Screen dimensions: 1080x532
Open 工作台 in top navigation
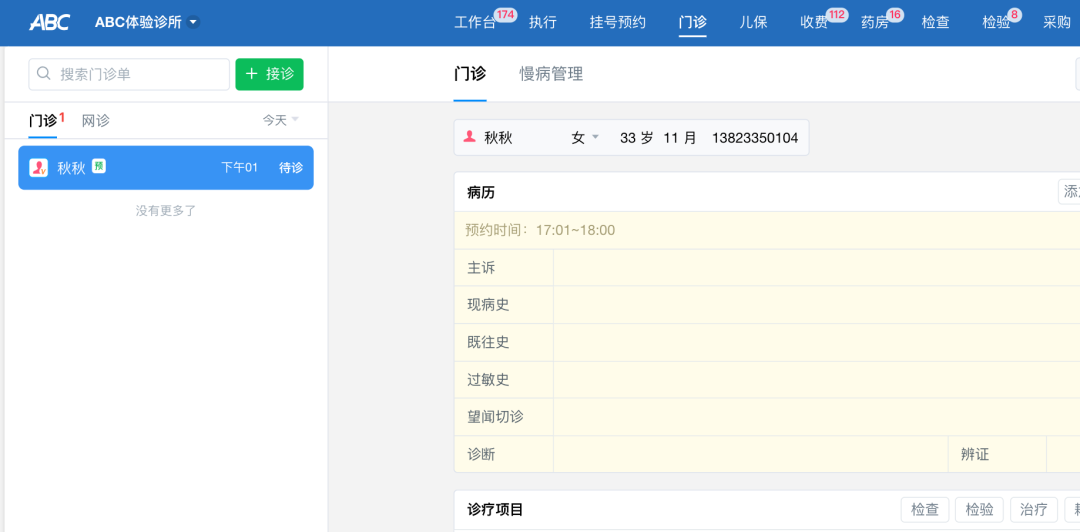click(475, 22)
